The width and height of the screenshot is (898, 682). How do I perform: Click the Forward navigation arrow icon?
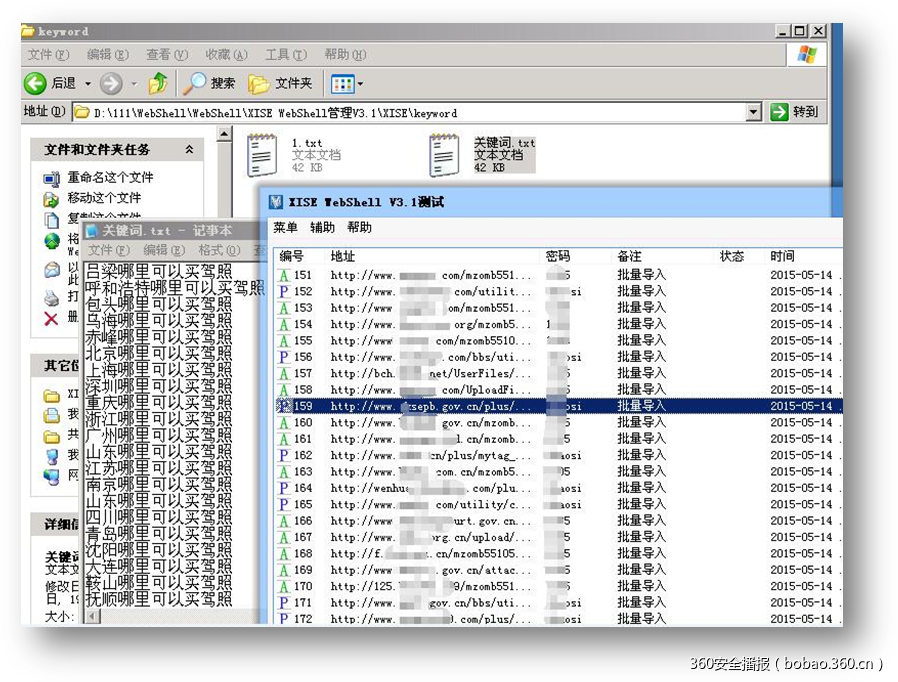click(x=110, y=83)
